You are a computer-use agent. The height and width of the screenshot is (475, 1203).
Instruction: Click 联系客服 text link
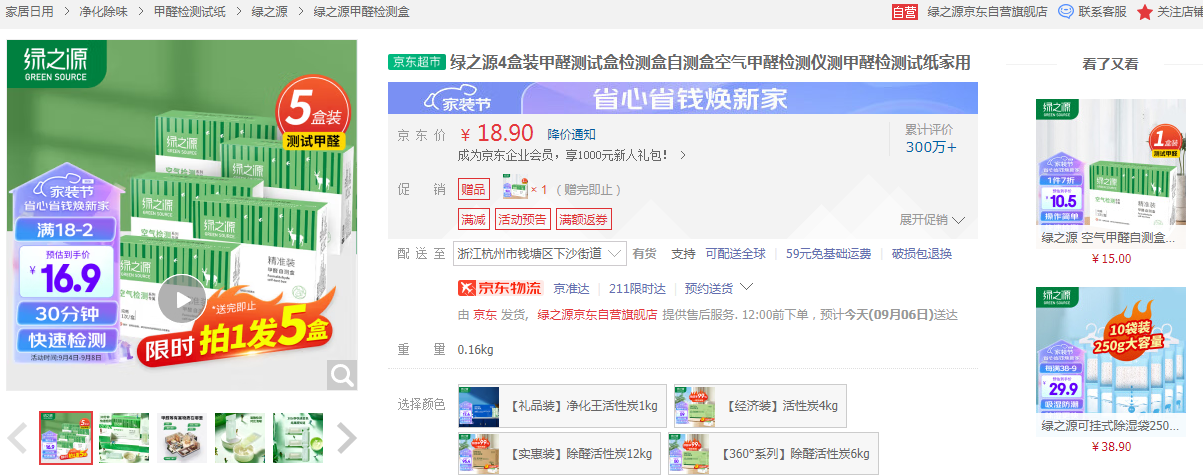[1102, 12]
